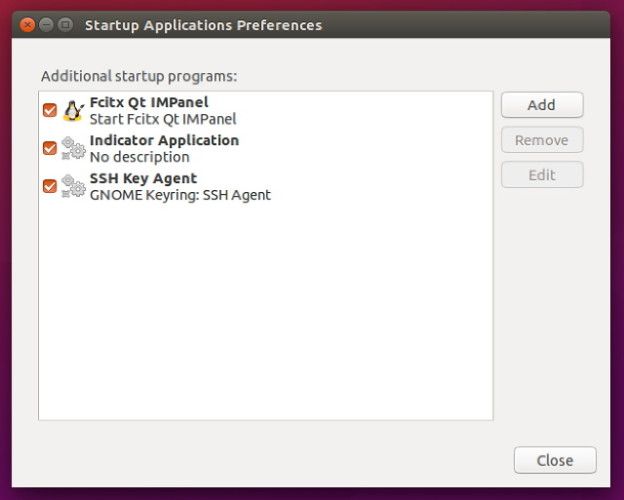Click the "No description" text

click(x=140, y=157)
